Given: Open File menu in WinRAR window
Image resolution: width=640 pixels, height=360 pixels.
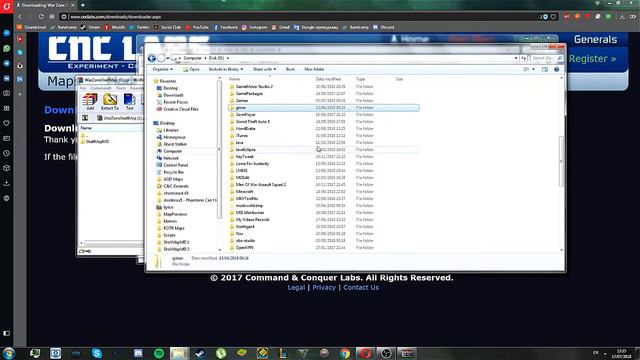Looking at the screenshot, I should (83, 88).
